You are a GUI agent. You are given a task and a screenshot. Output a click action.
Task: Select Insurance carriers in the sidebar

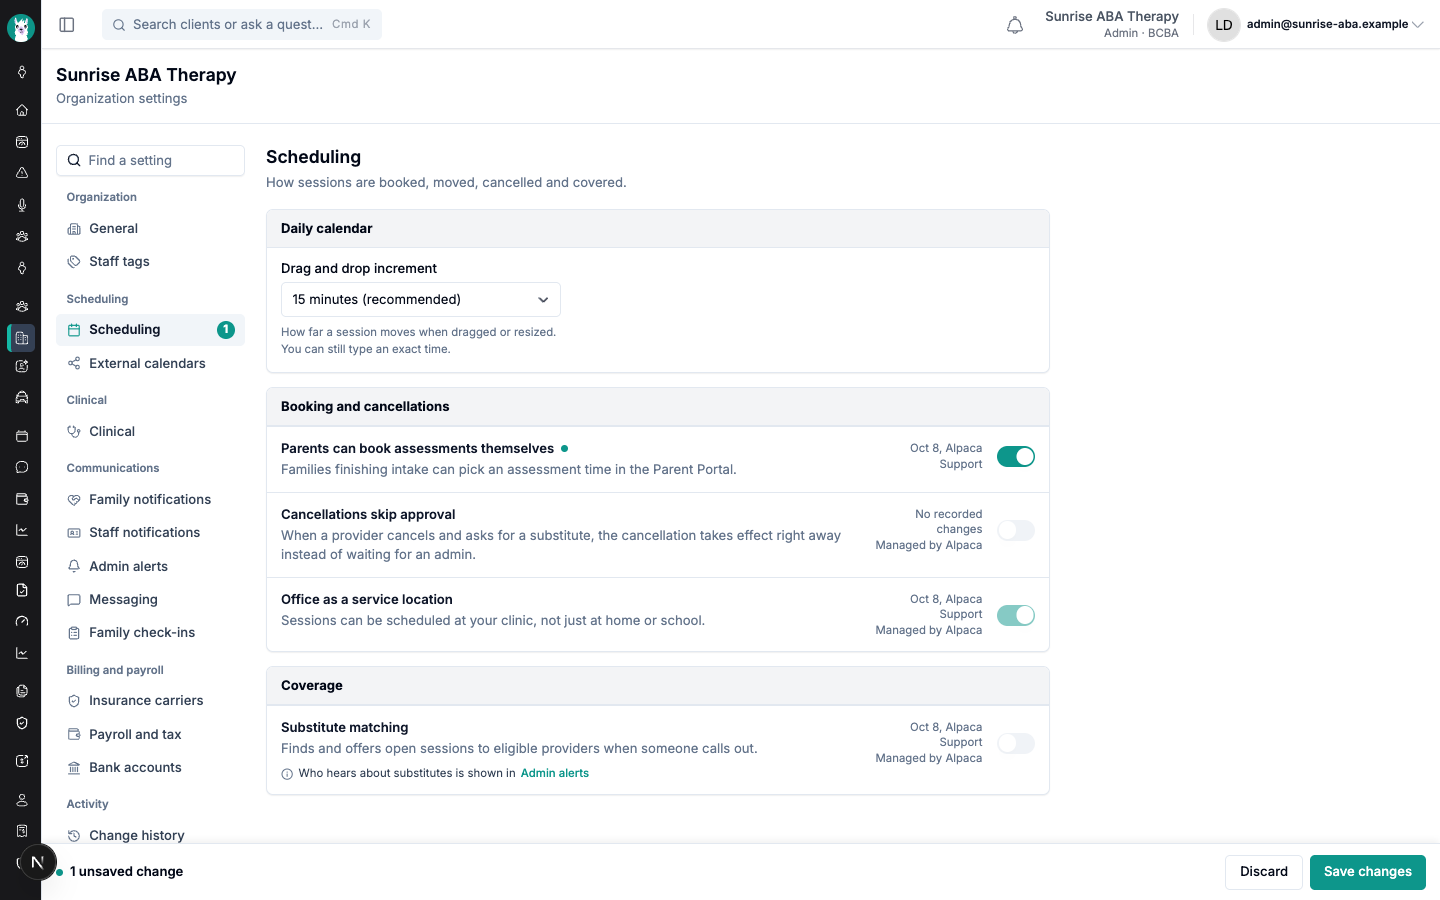coord(150,701)
